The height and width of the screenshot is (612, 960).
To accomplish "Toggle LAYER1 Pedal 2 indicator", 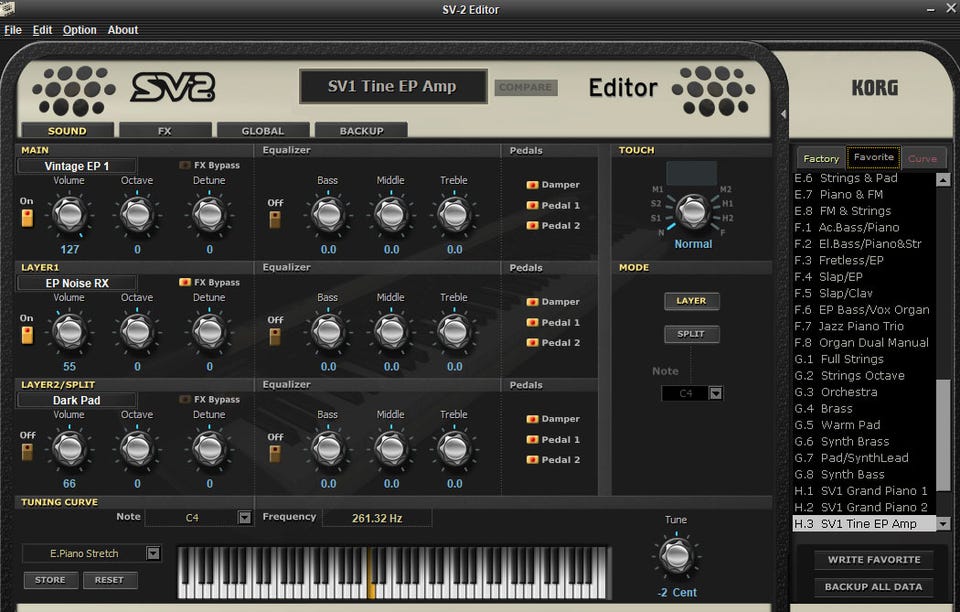I will point(532,343).
